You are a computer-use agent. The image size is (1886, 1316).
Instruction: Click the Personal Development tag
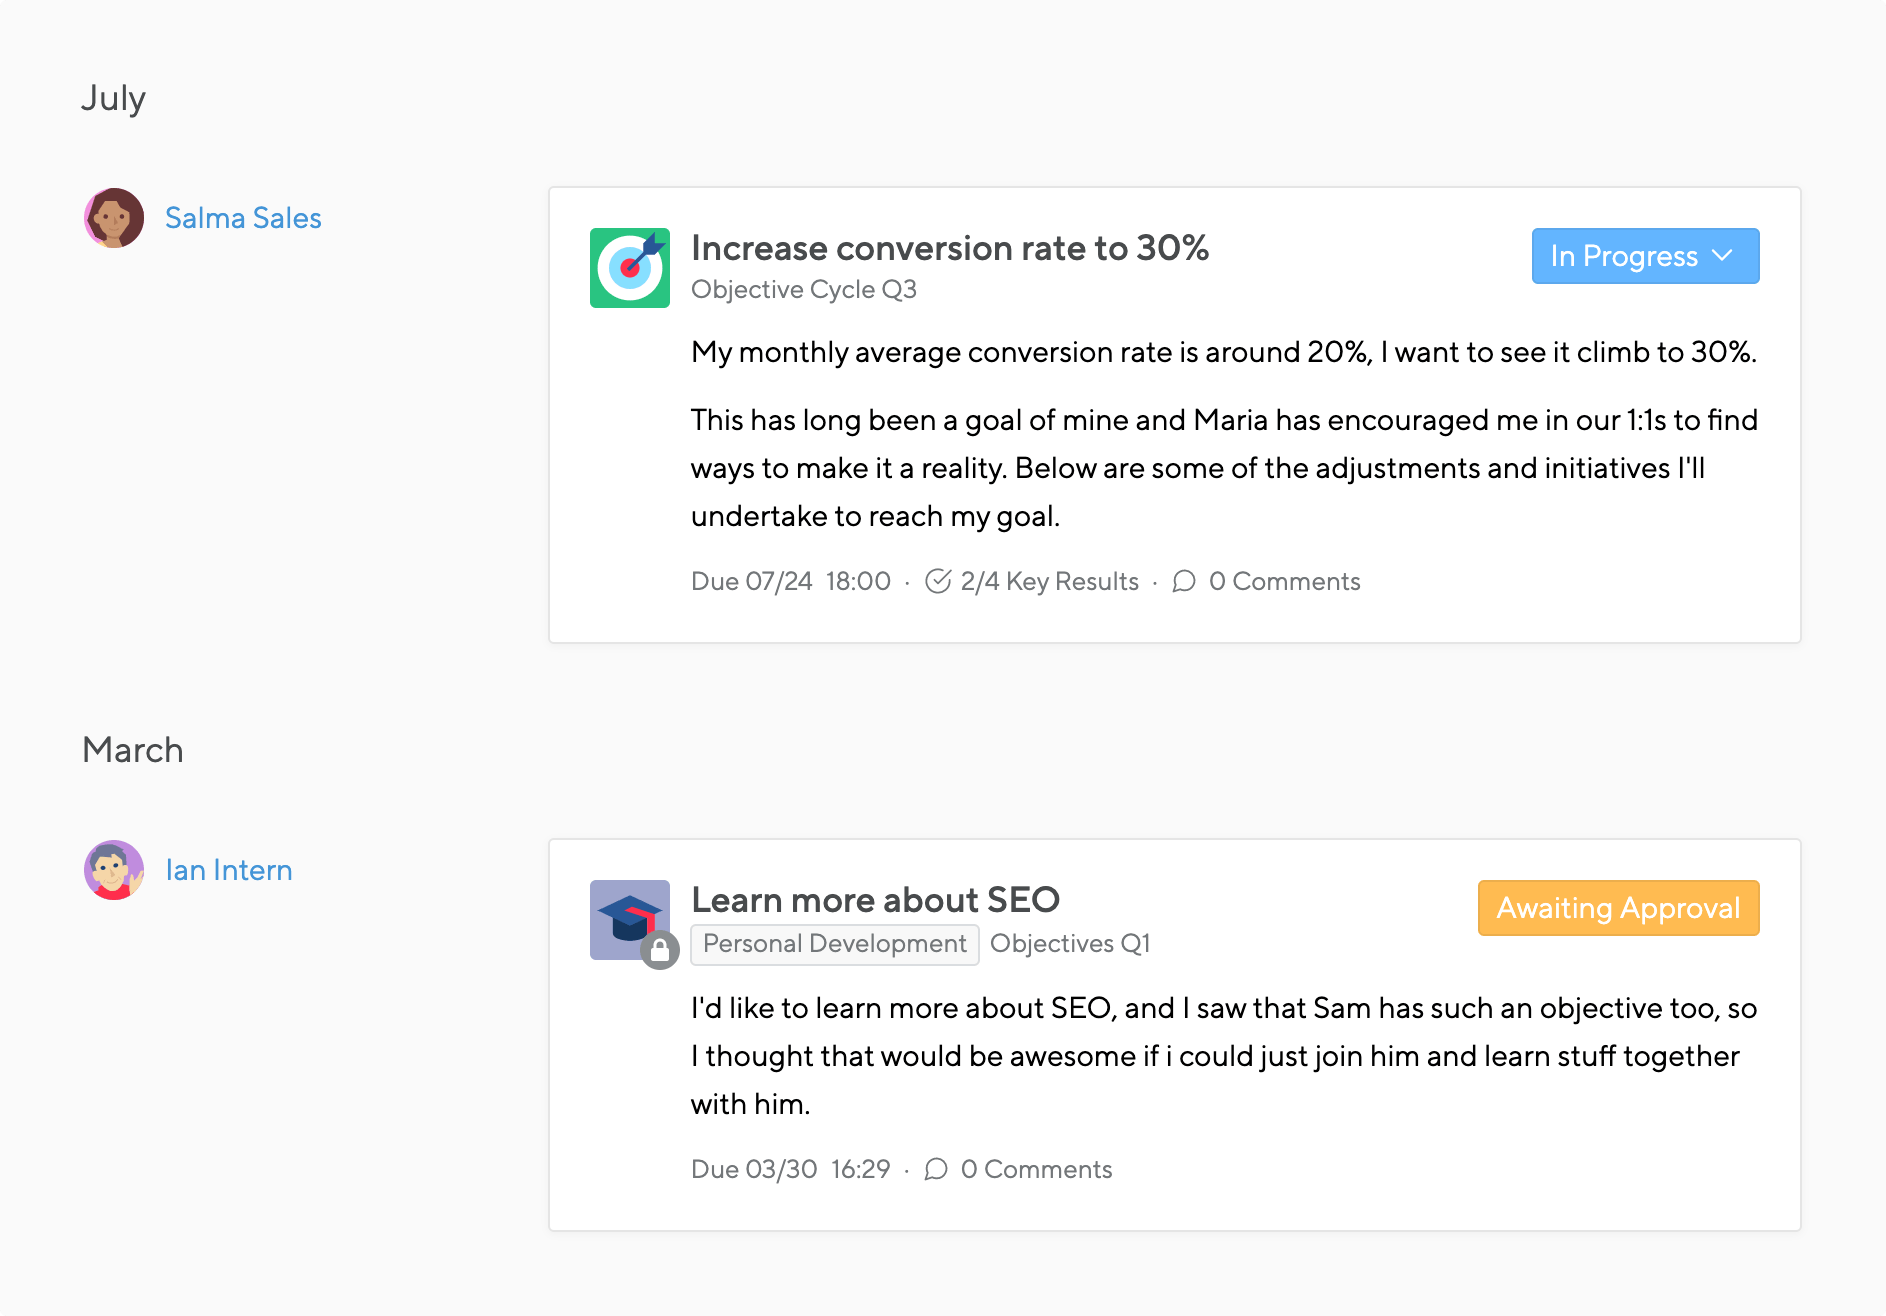point(834,944)
